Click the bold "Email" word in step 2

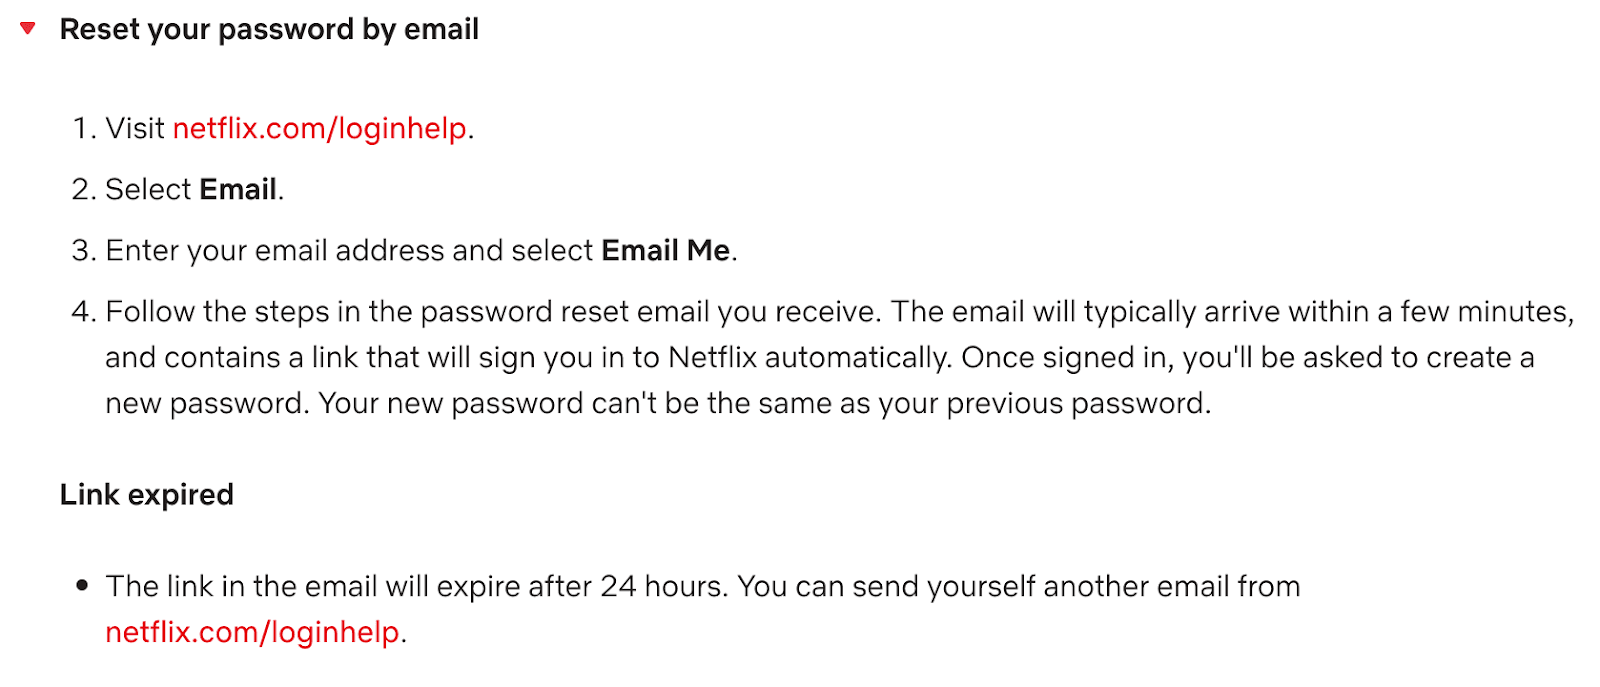(x=238, y=189)
